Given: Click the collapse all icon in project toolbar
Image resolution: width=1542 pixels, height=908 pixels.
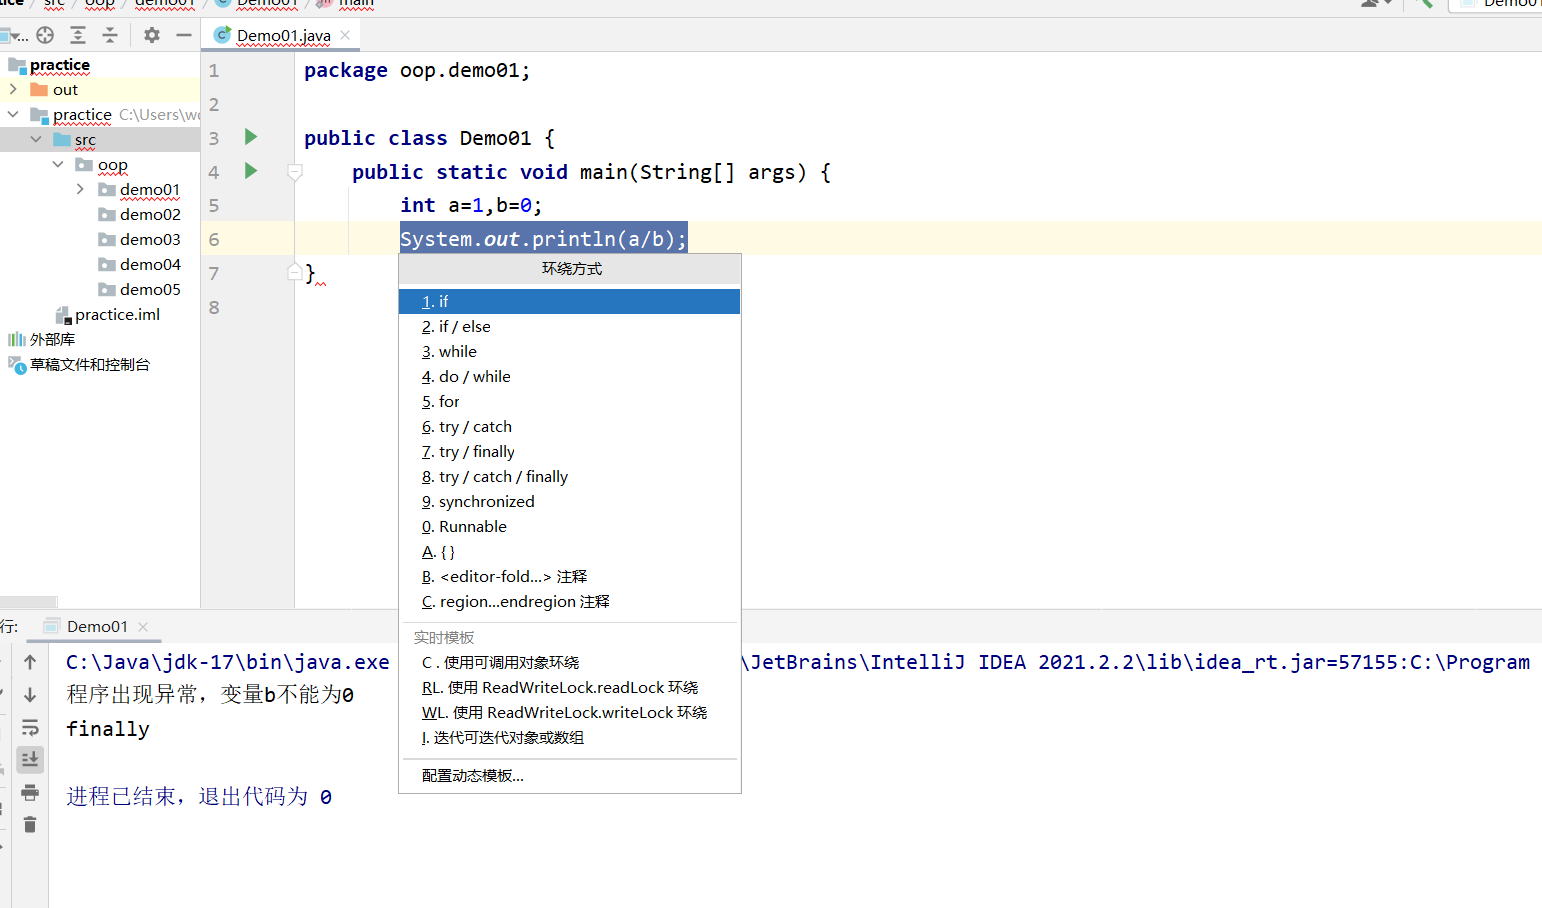Looking at the screenshot, I should point(110,35).
